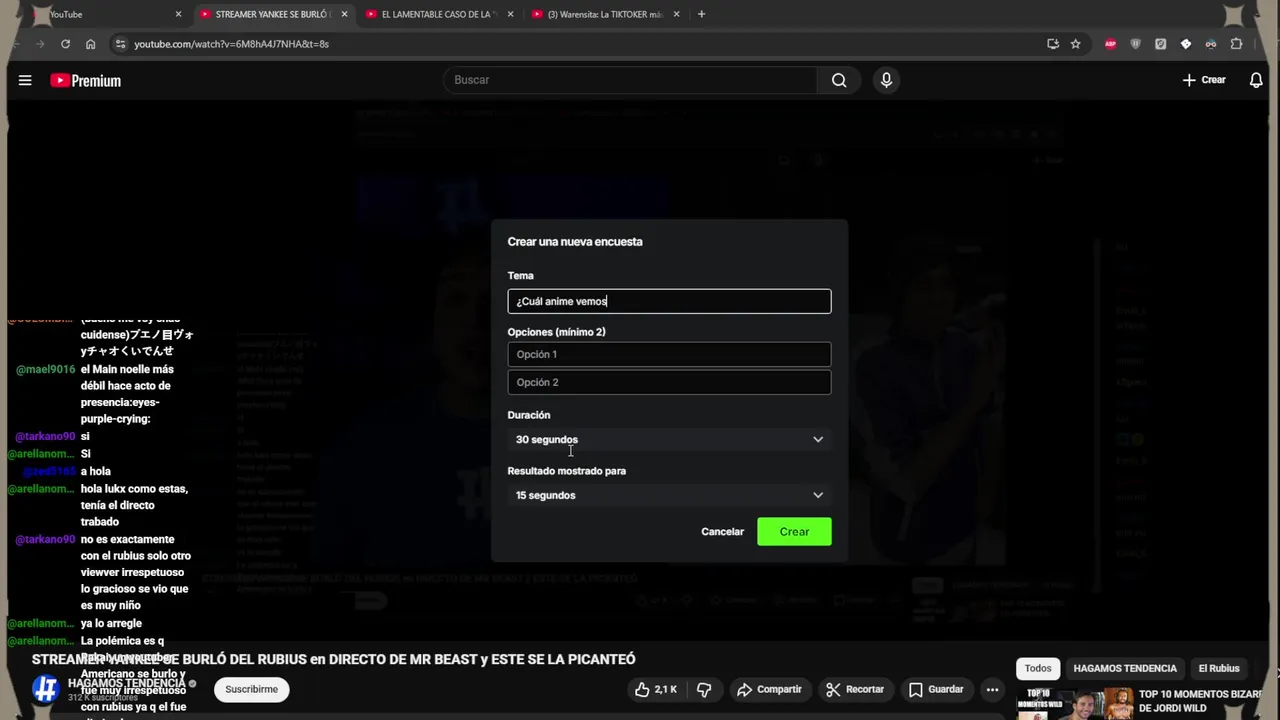Click the search magnifier button
The height and width of the screenshot is (720, 1280).
click(839, 80)
